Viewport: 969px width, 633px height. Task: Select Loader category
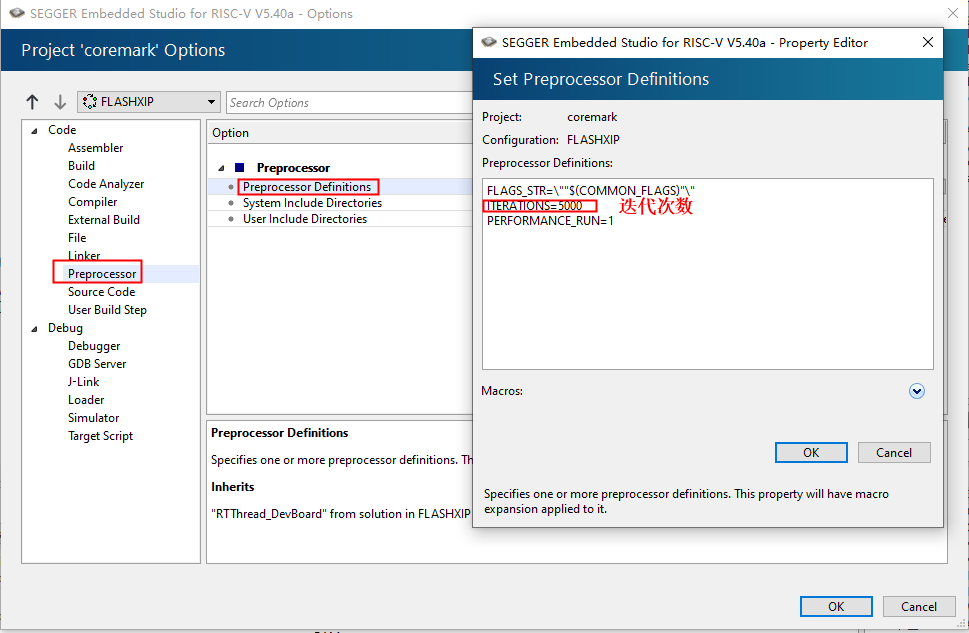[86, 399]
